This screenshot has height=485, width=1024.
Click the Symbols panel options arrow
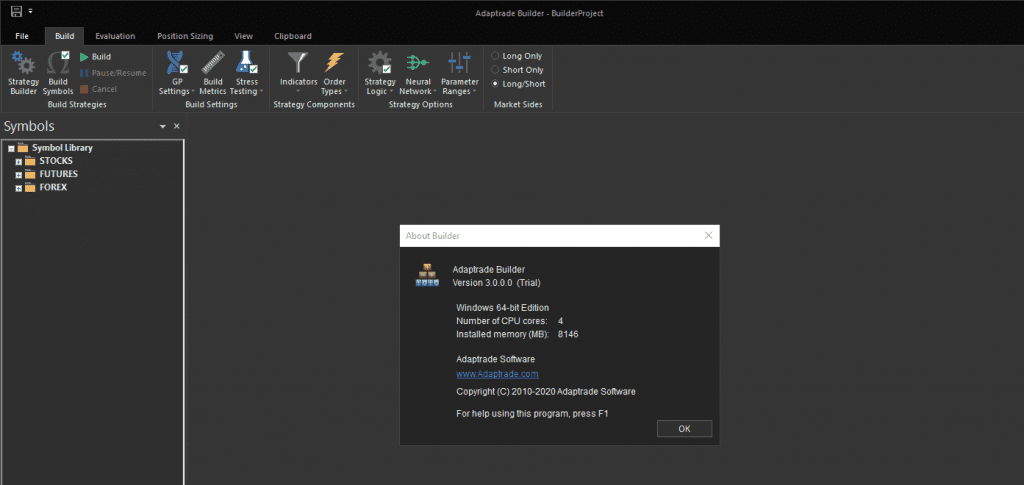click(x=162, y=127)
